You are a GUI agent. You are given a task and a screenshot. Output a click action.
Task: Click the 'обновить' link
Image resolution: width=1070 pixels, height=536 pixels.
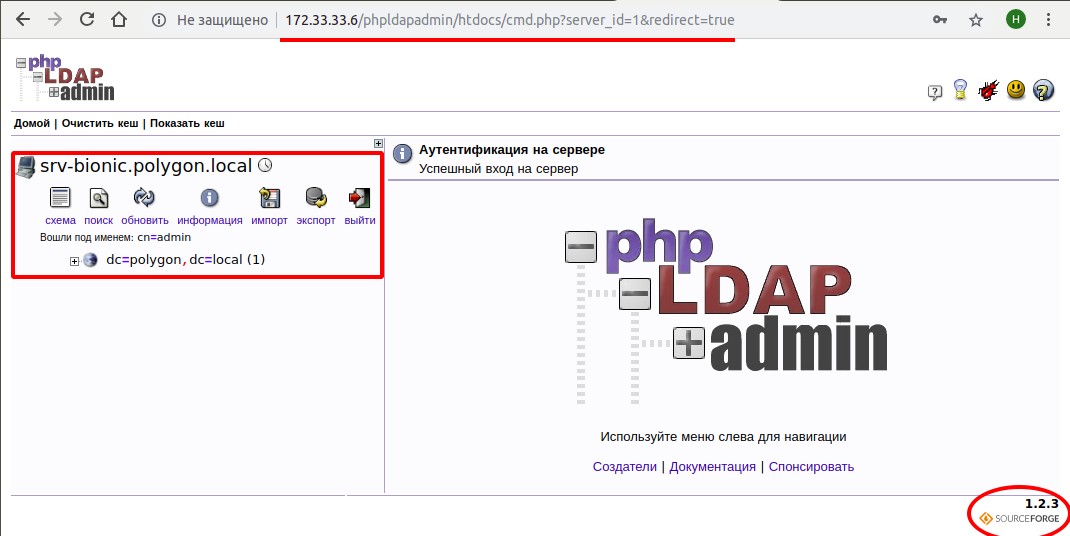(145, 221)
